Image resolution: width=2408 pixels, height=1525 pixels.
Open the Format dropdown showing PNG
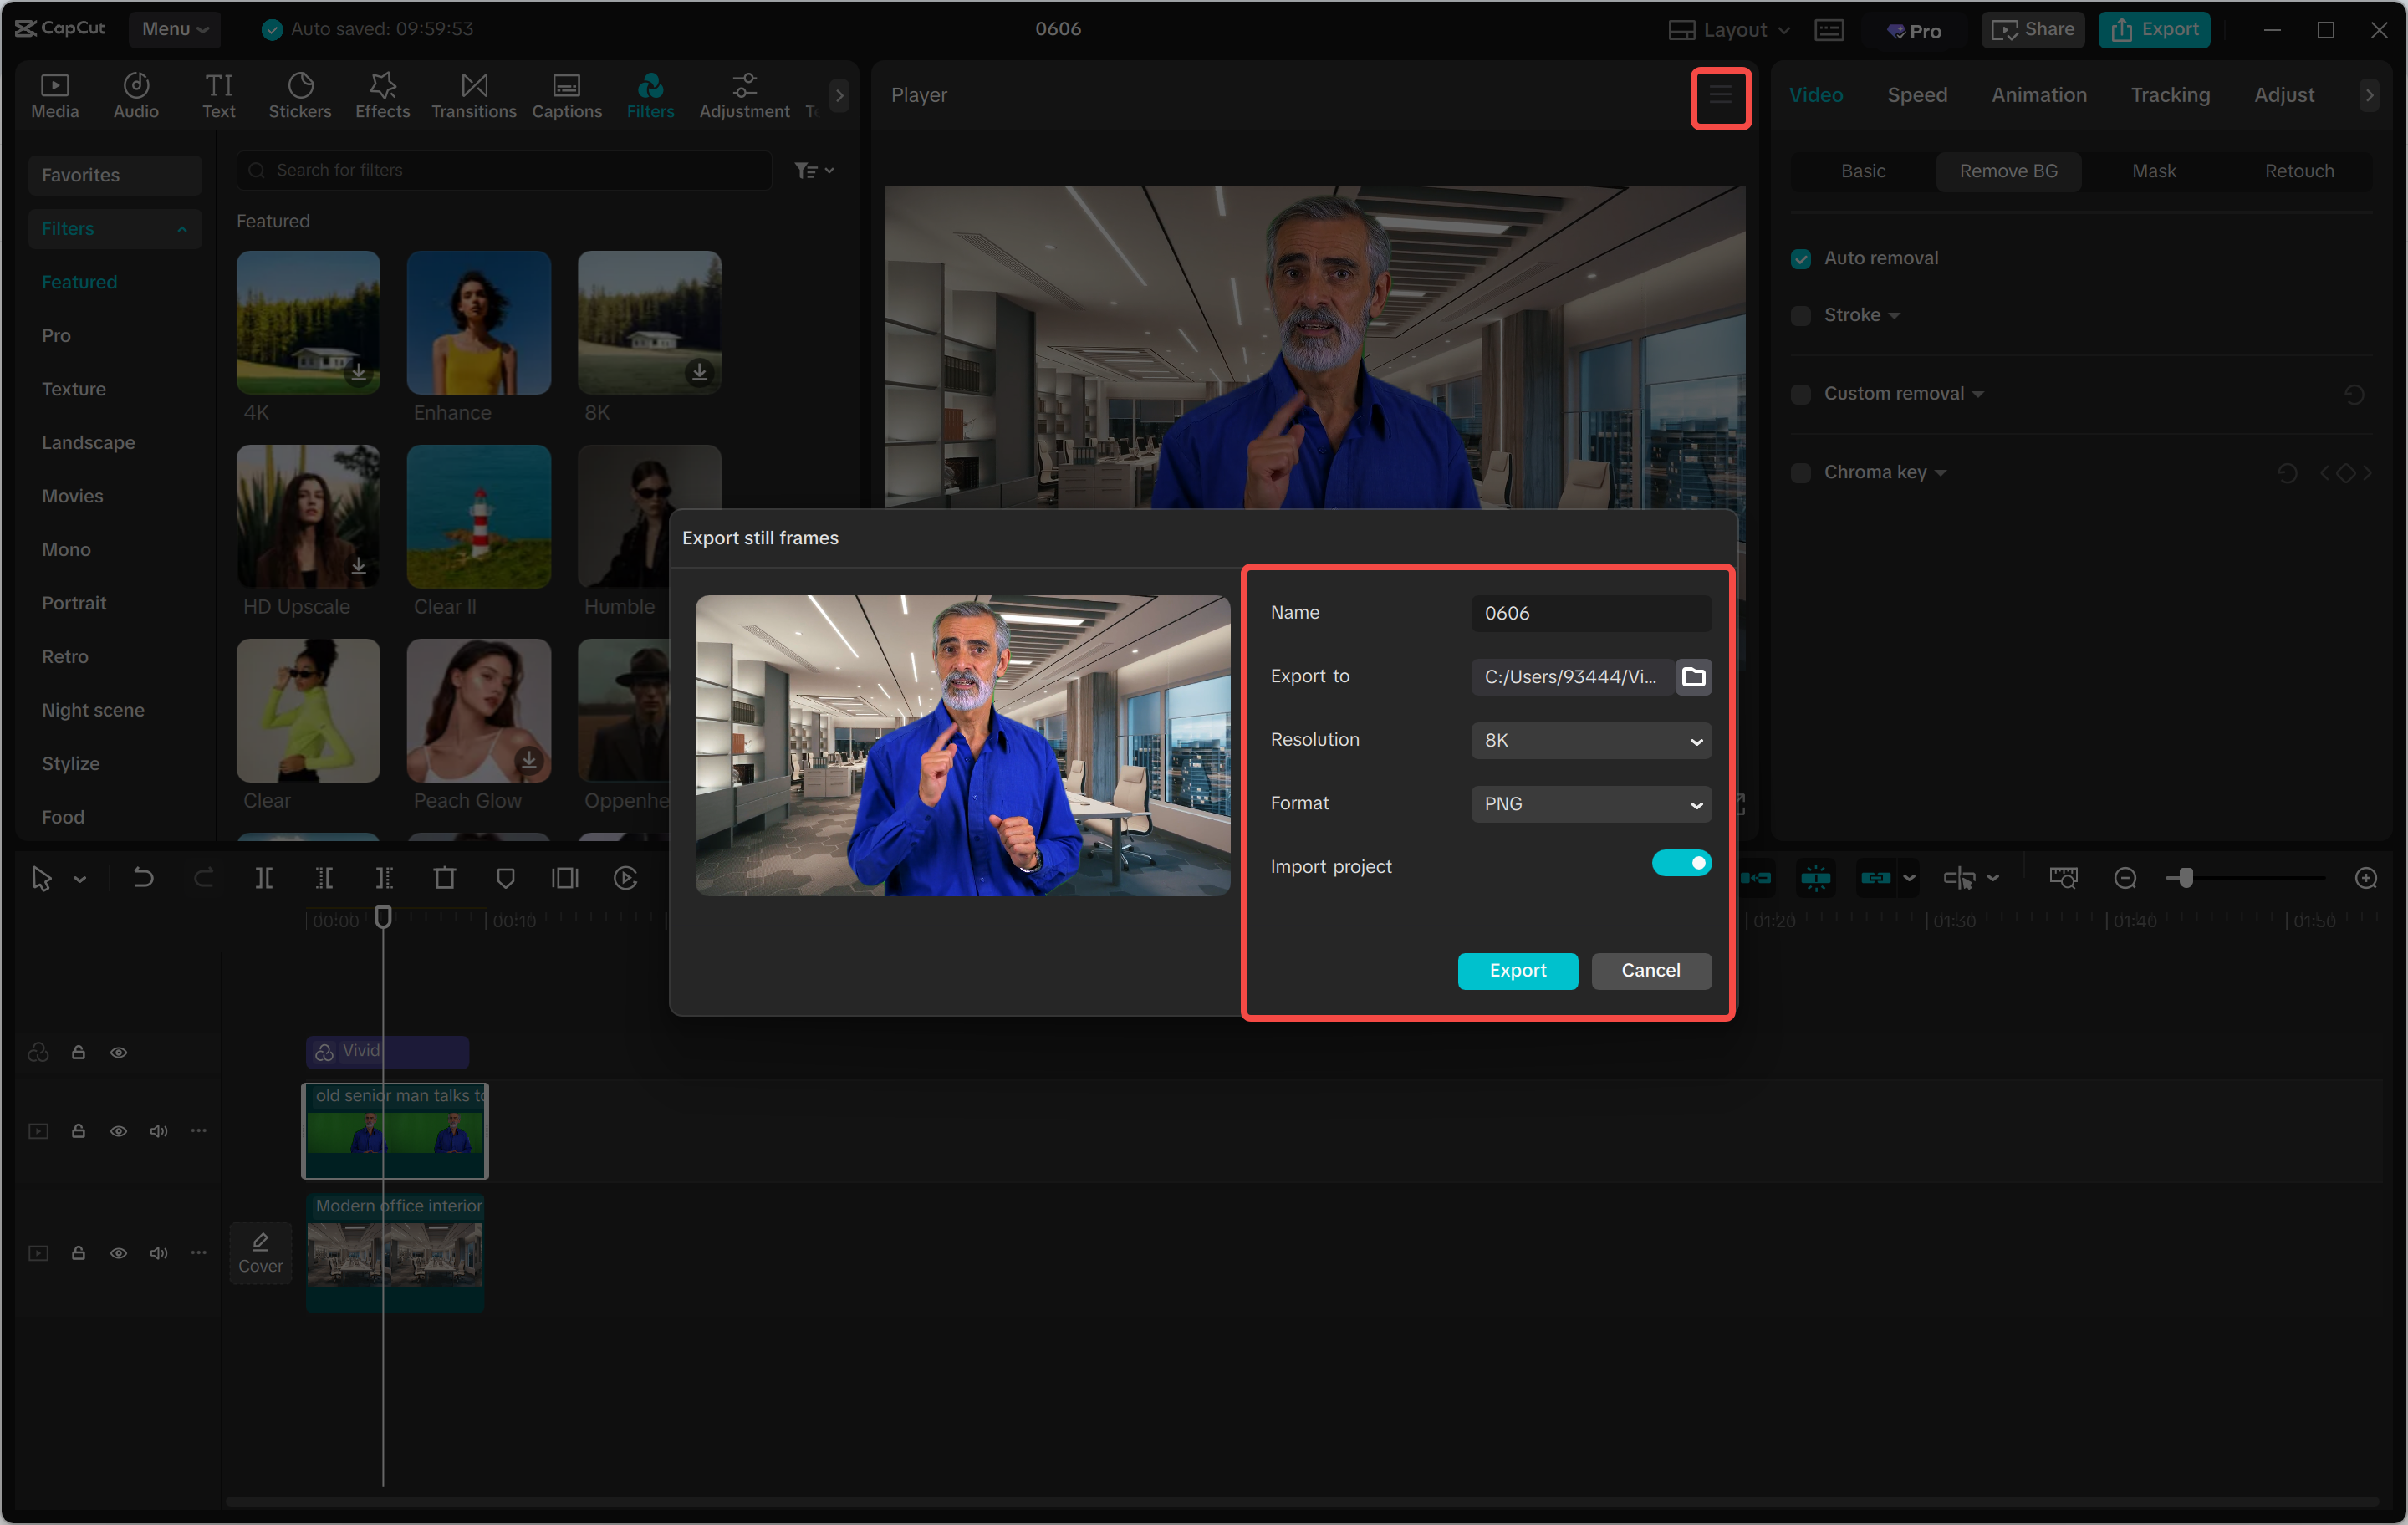(1590, 804)
